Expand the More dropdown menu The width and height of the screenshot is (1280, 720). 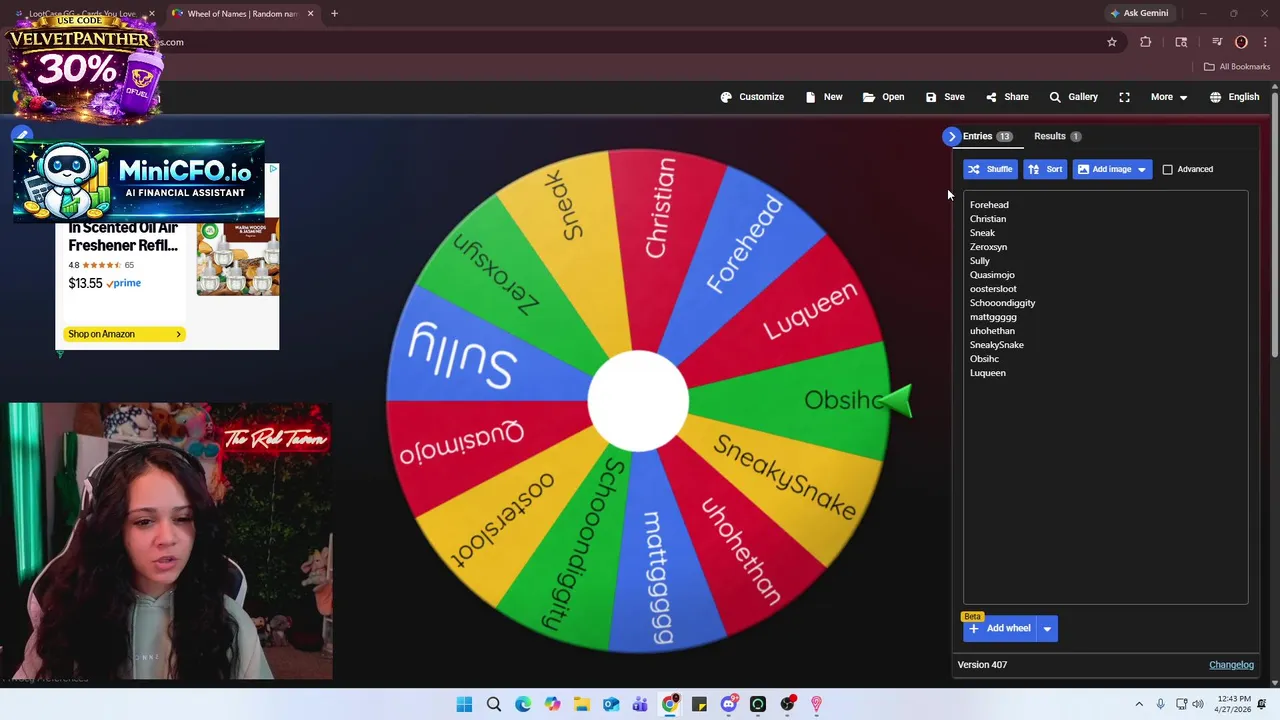click(x=1168, y=97)
